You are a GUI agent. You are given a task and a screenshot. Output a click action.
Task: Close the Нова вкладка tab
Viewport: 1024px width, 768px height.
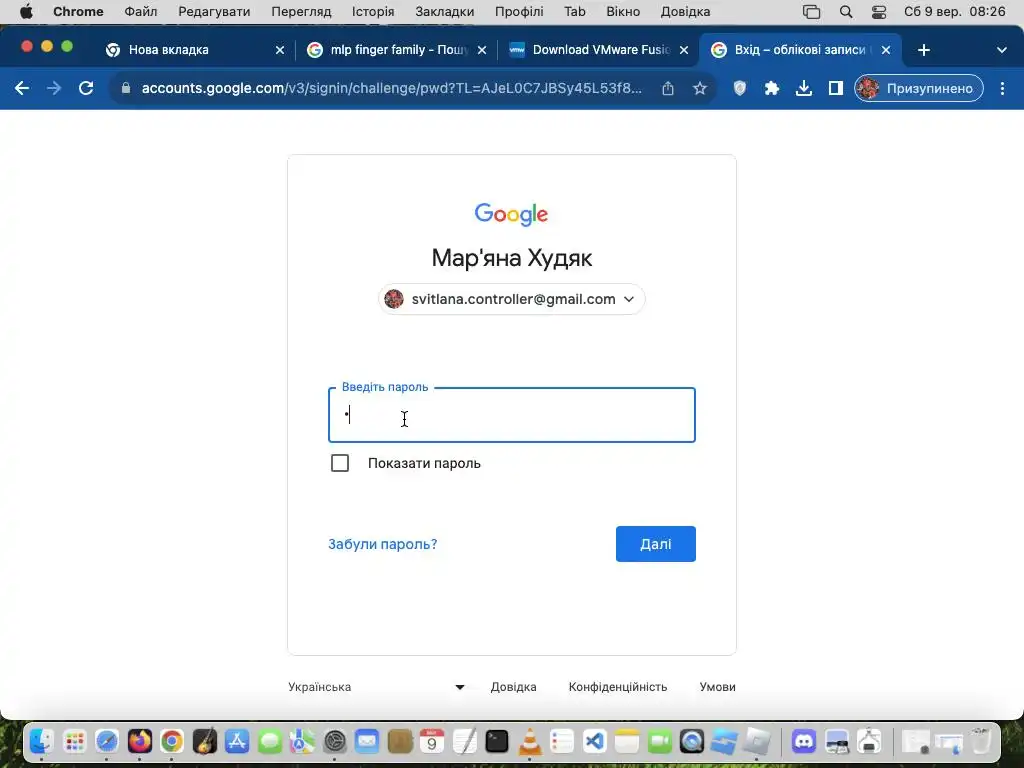pyautogui.click(x=280, y=50)
